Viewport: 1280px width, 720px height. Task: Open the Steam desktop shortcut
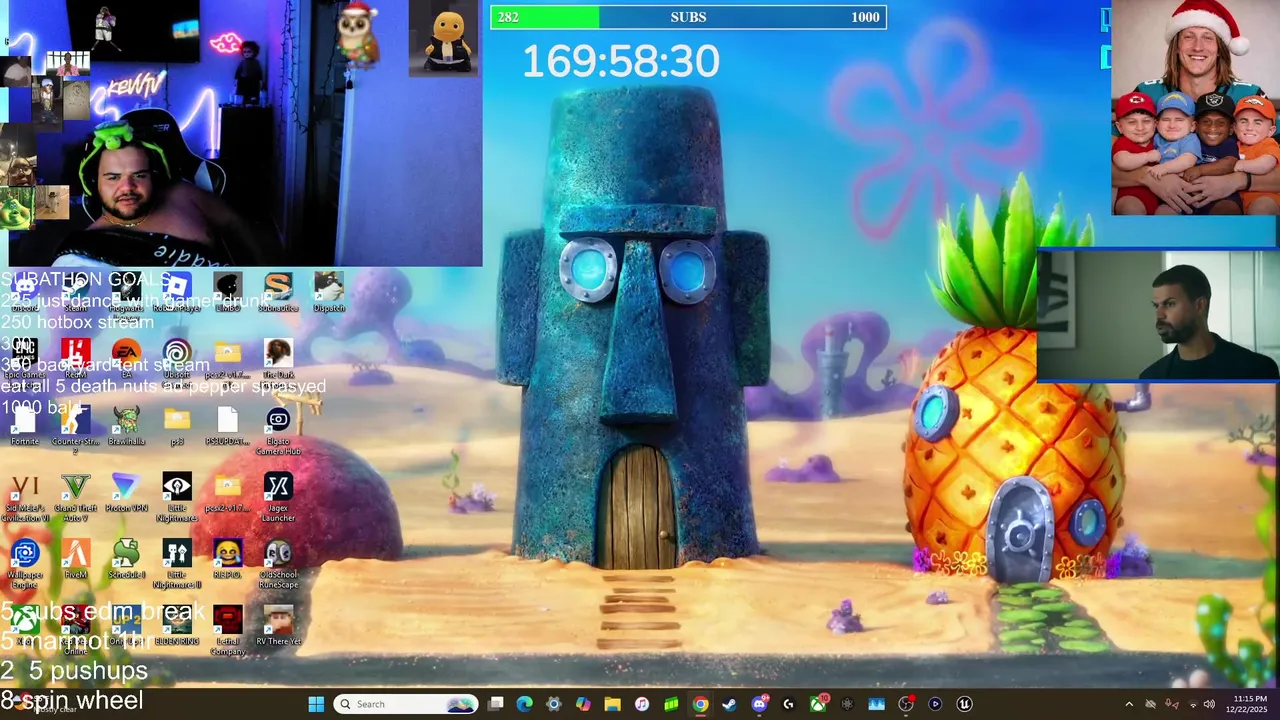[75, 293]
